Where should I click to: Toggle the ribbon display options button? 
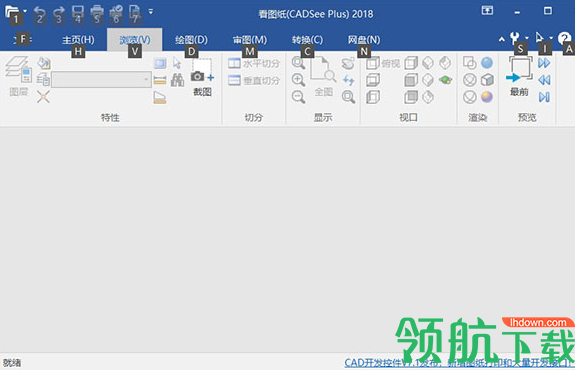pos(487,11)
